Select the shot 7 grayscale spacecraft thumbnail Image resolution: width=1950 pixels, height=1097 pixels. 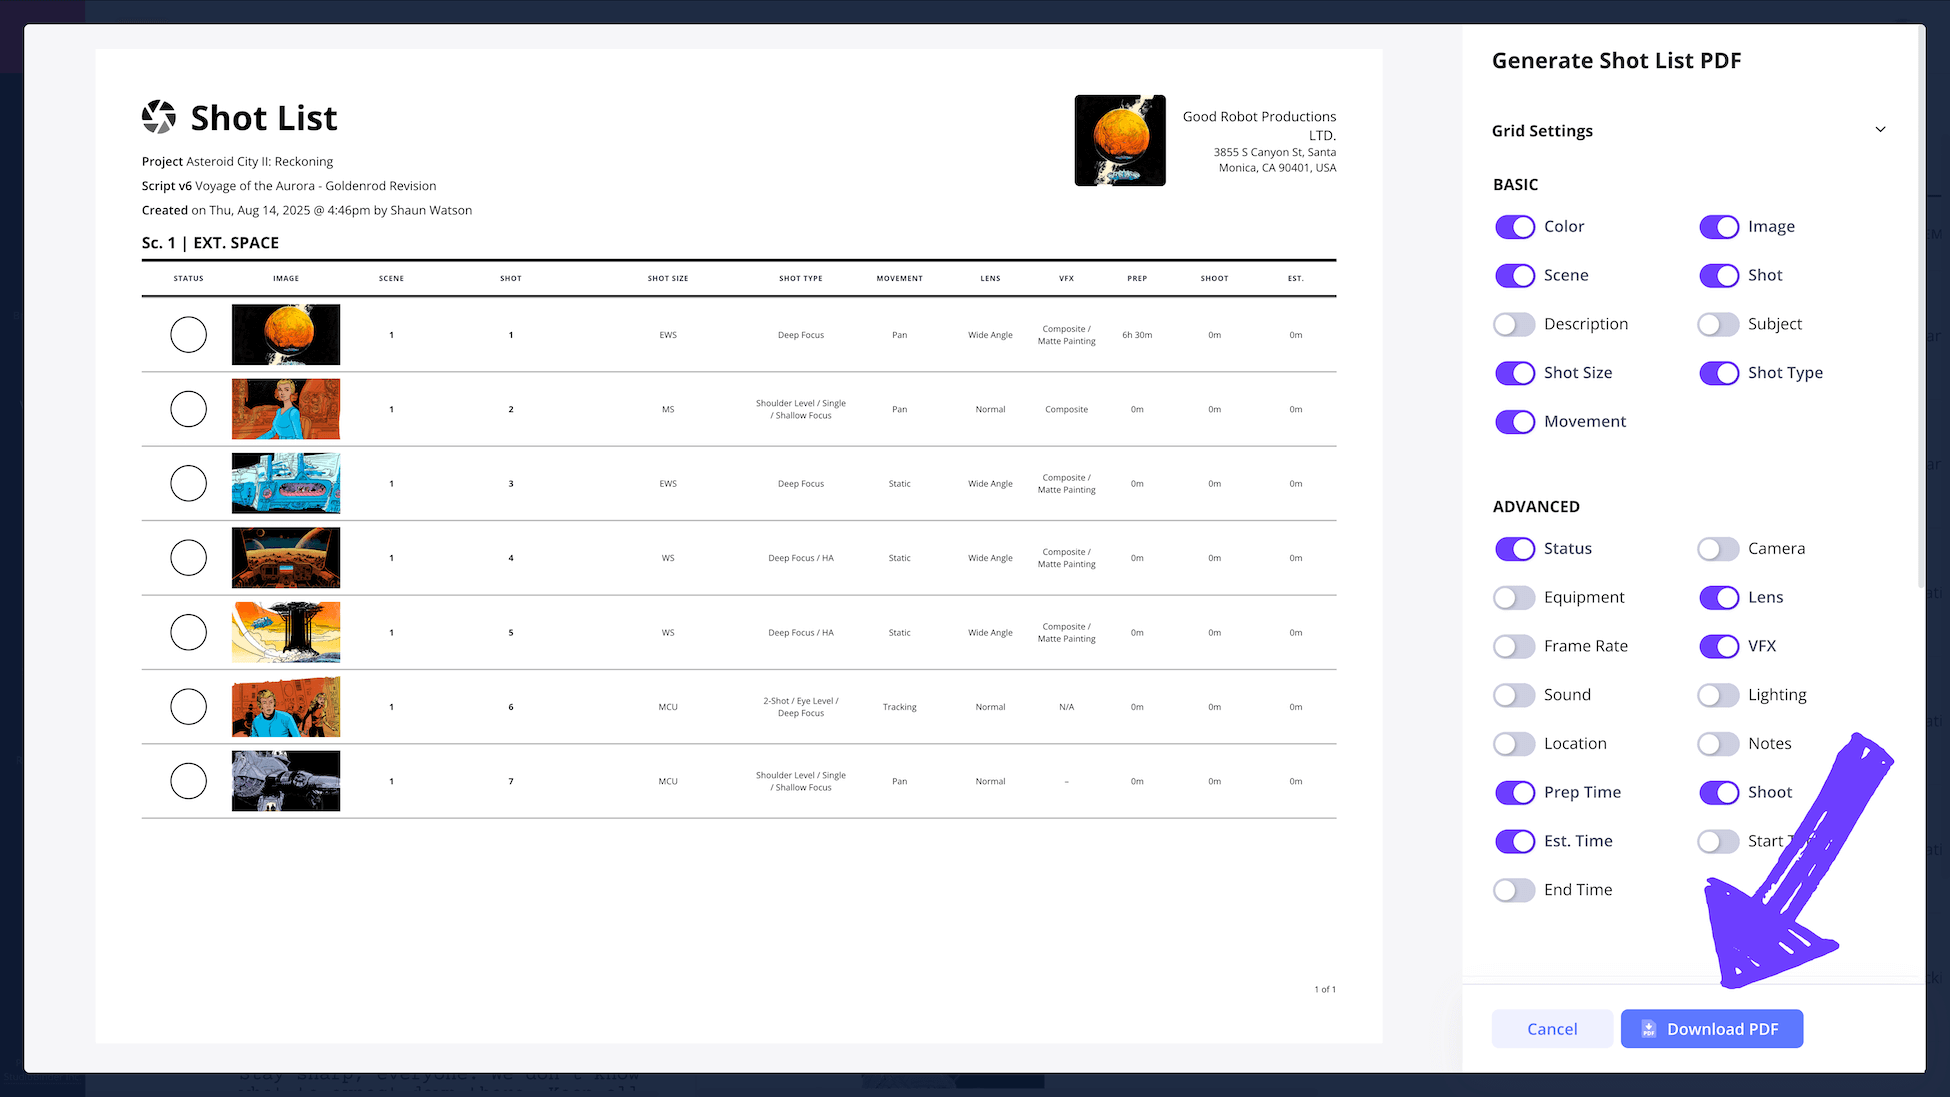tap(286, 781)
